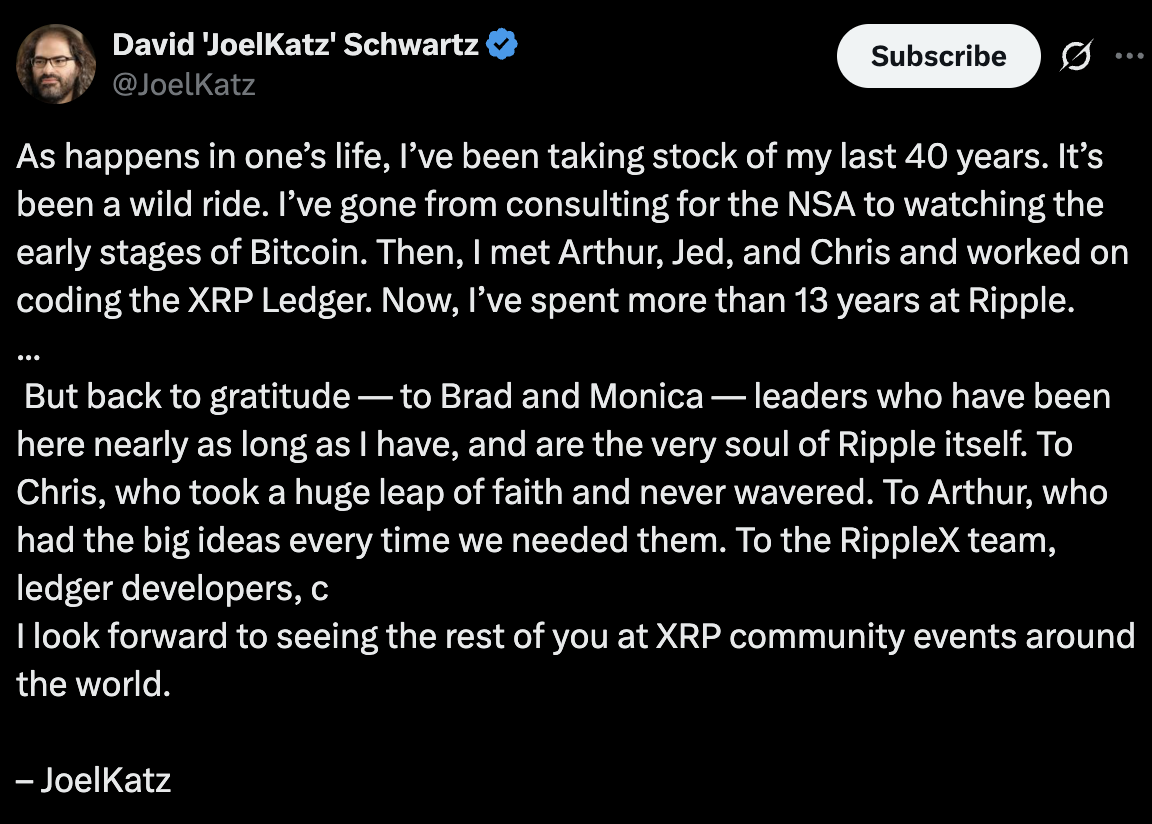Open the David 'JoelKatz' Schwartz display name
1152x824 pixels.
[x=295, y=44]
